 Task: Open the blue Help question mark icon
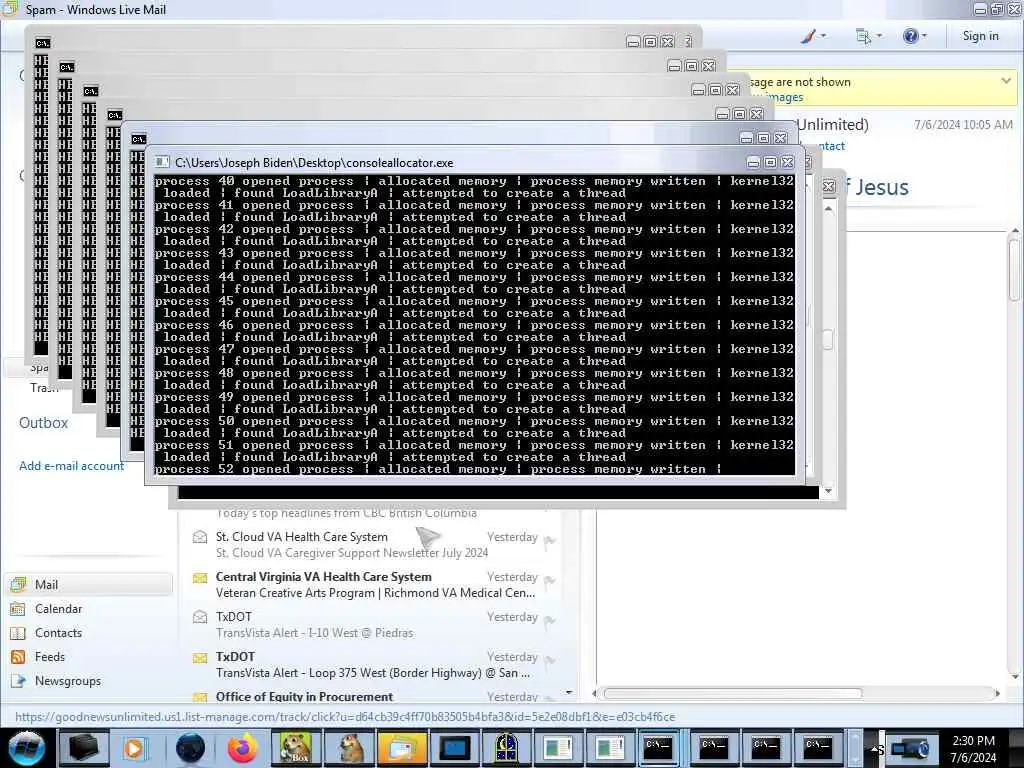(x=910, y=36)
